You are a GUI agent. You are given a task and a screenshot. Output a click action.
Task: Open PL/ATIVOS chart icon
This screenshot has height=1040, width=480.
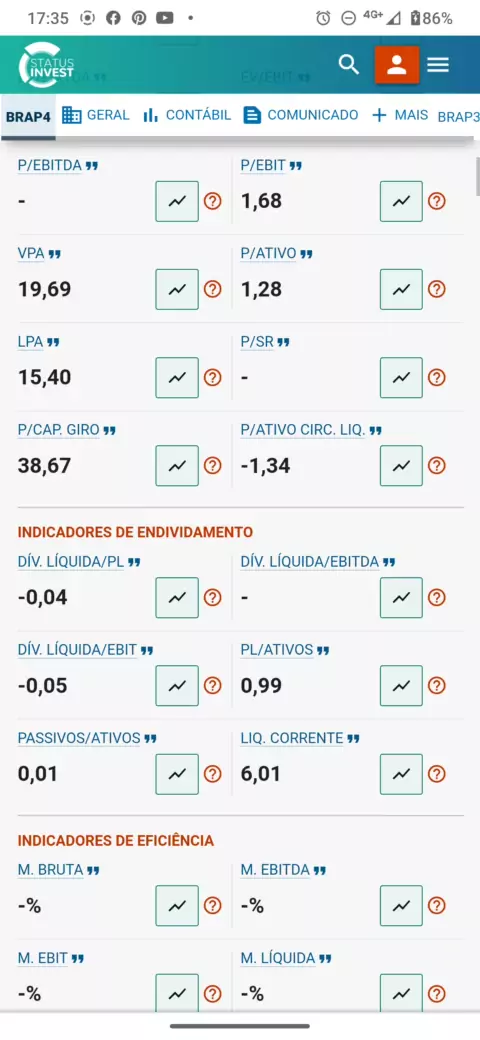coord(401,686)
